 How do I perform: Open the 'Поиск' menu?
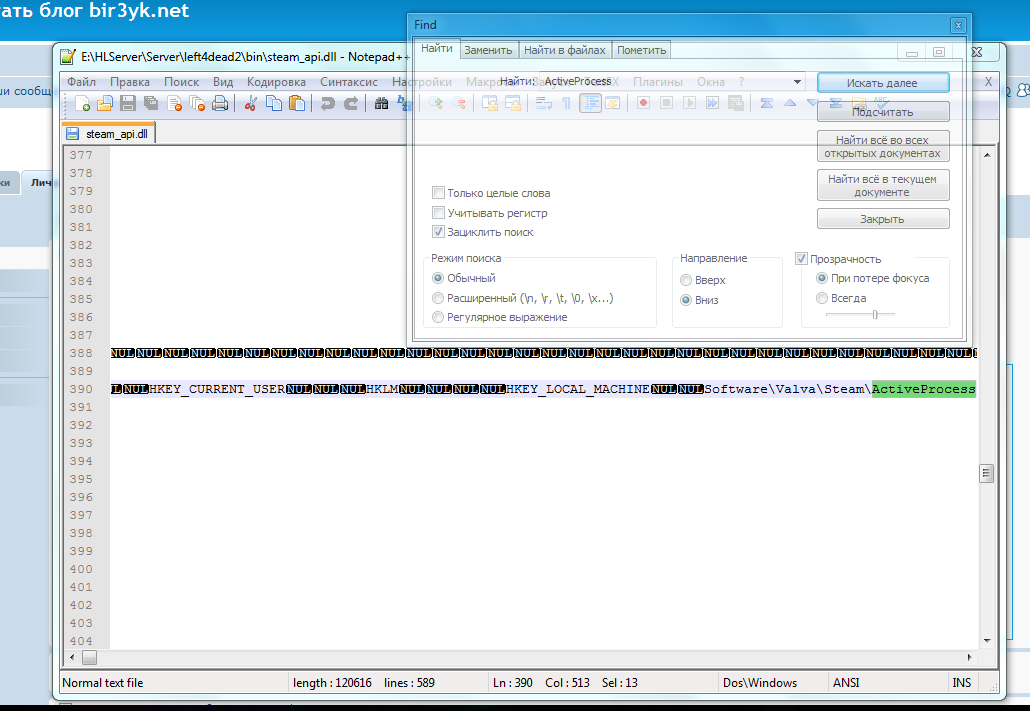pos(181,81)
